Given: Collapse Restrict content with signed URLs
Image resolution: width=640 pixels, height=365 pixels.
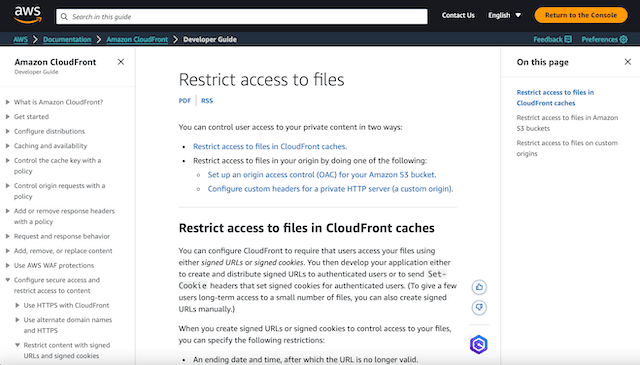Looking at the screenshot, I should point(17,345).
